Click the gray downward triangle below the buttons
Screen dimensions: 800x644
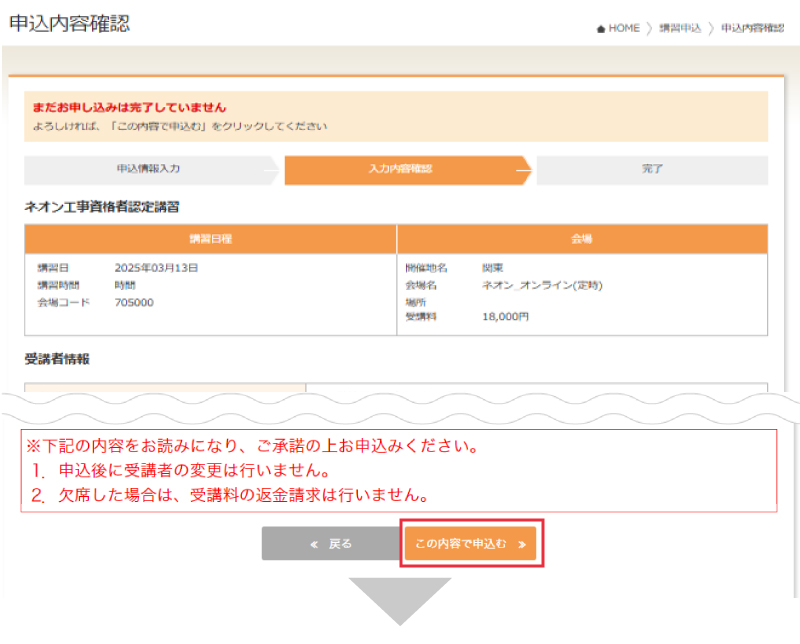click(399, 599)
